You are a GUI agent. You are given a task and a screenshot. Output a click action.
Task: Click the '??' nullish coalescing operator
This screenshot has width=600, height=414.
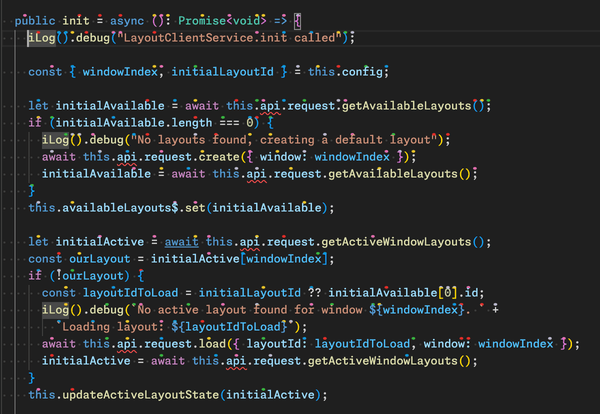pos(315,293)
